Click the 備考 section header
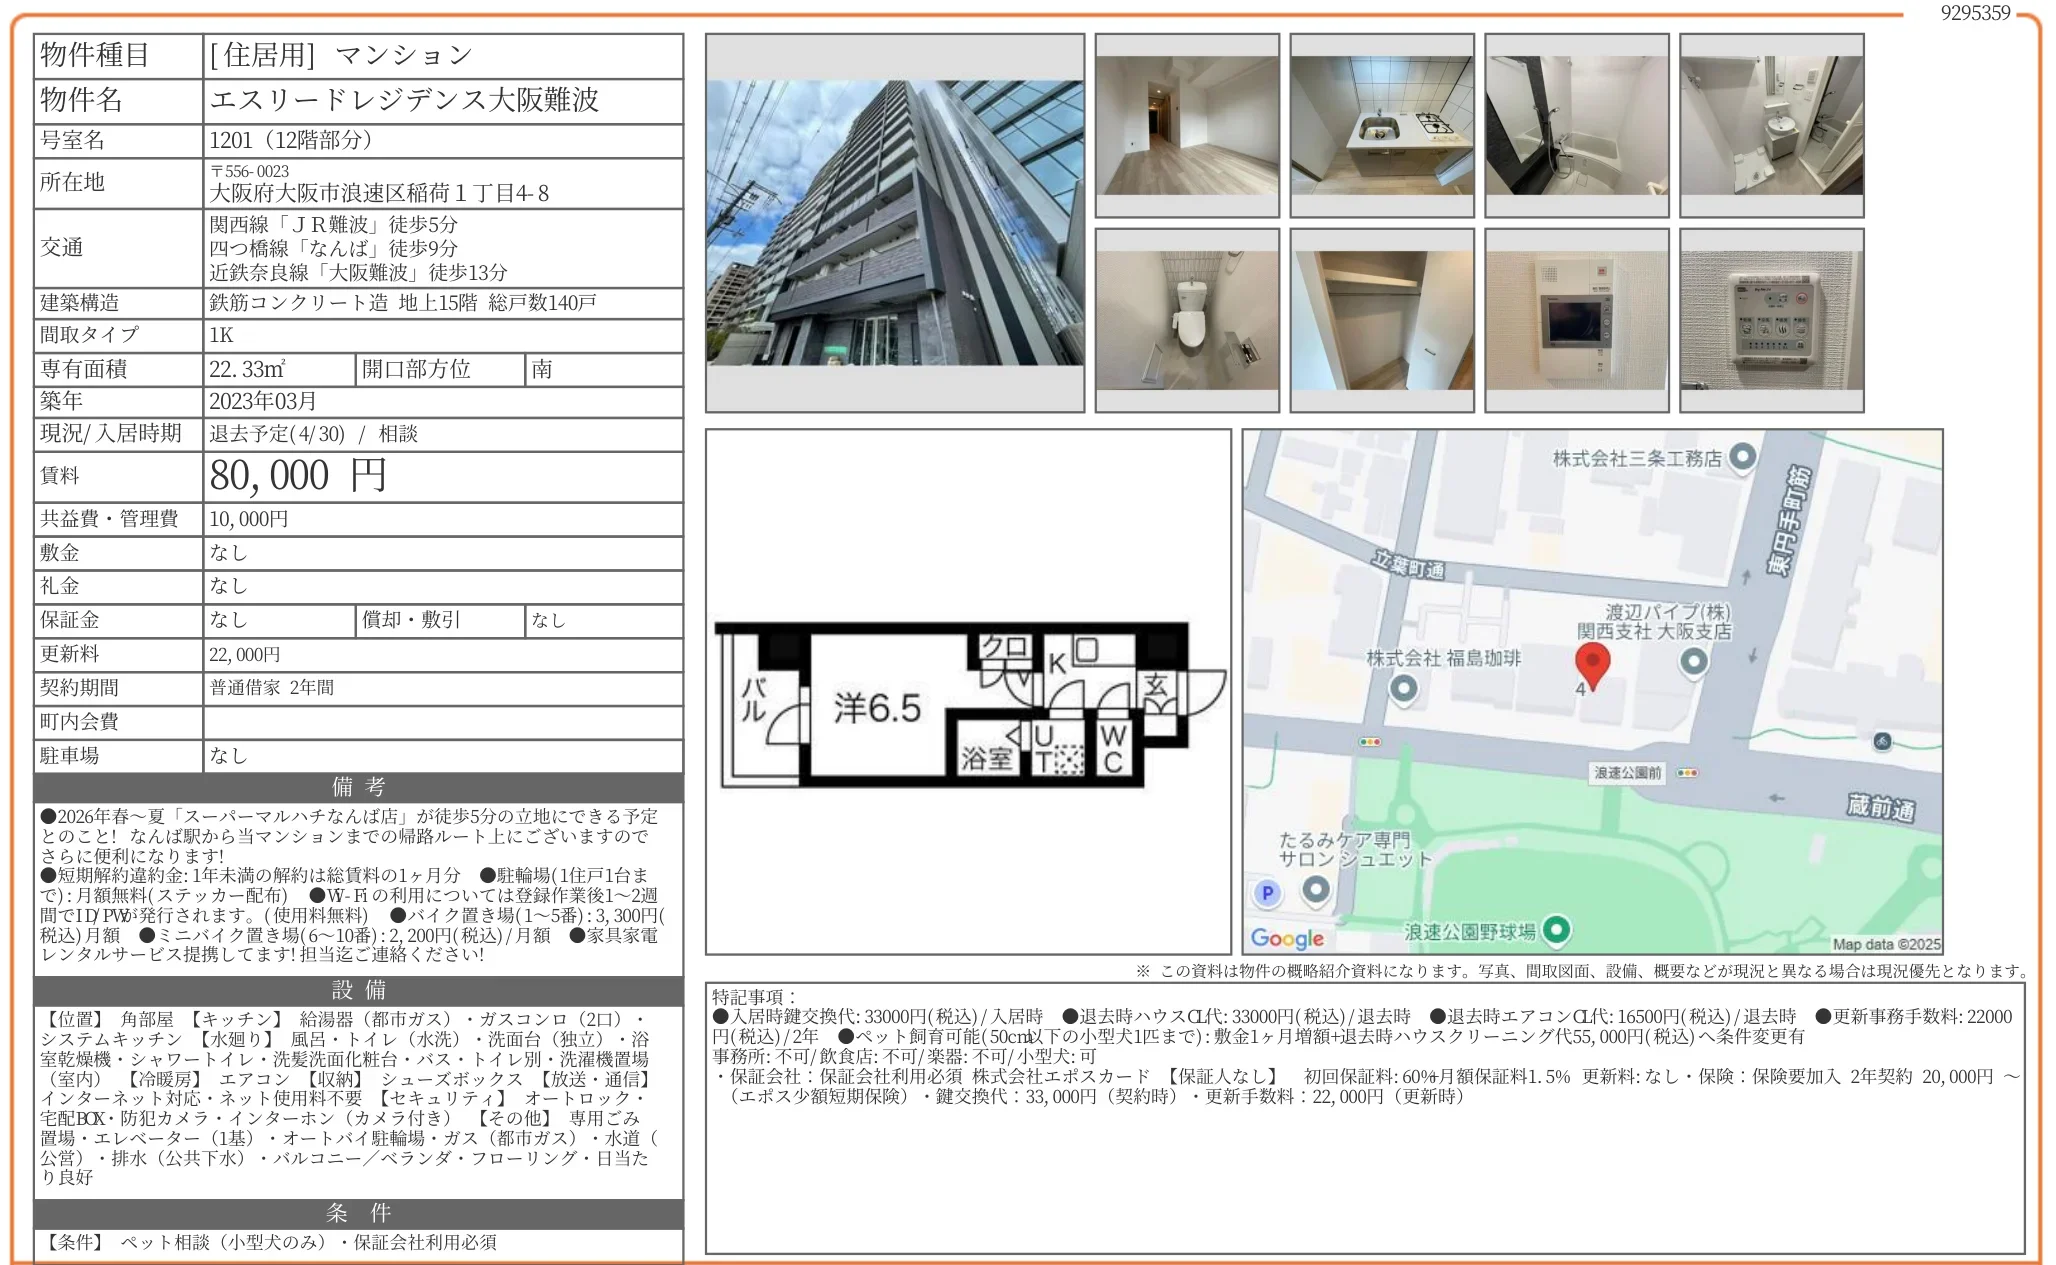Viewport: 2056px width, 1265px height. pyautogui.click(x=358, y=787)
